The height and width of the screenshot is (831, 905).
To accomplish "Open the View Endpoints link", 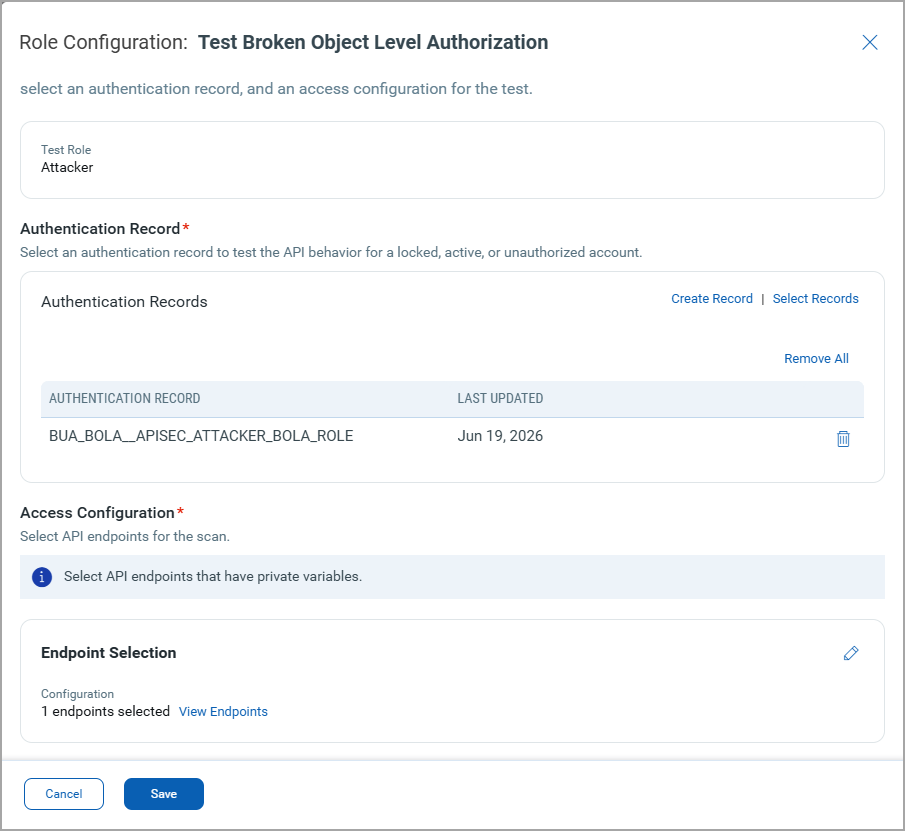I will coord(223,712).
